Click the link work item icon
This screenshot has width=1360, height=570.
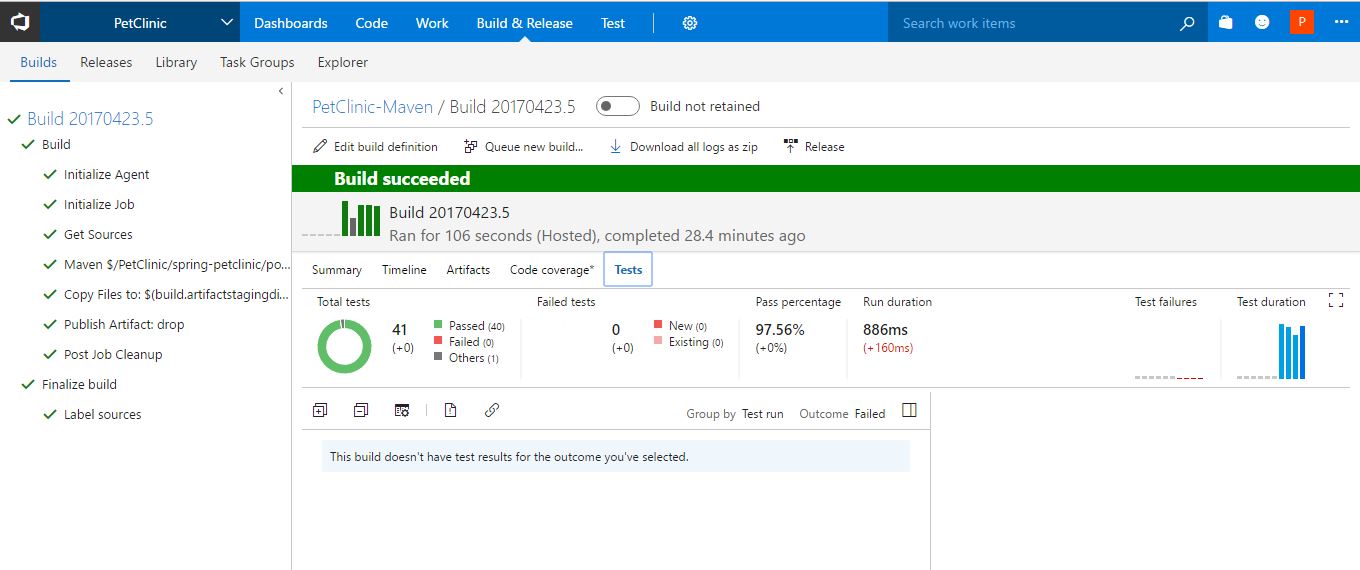491,410
